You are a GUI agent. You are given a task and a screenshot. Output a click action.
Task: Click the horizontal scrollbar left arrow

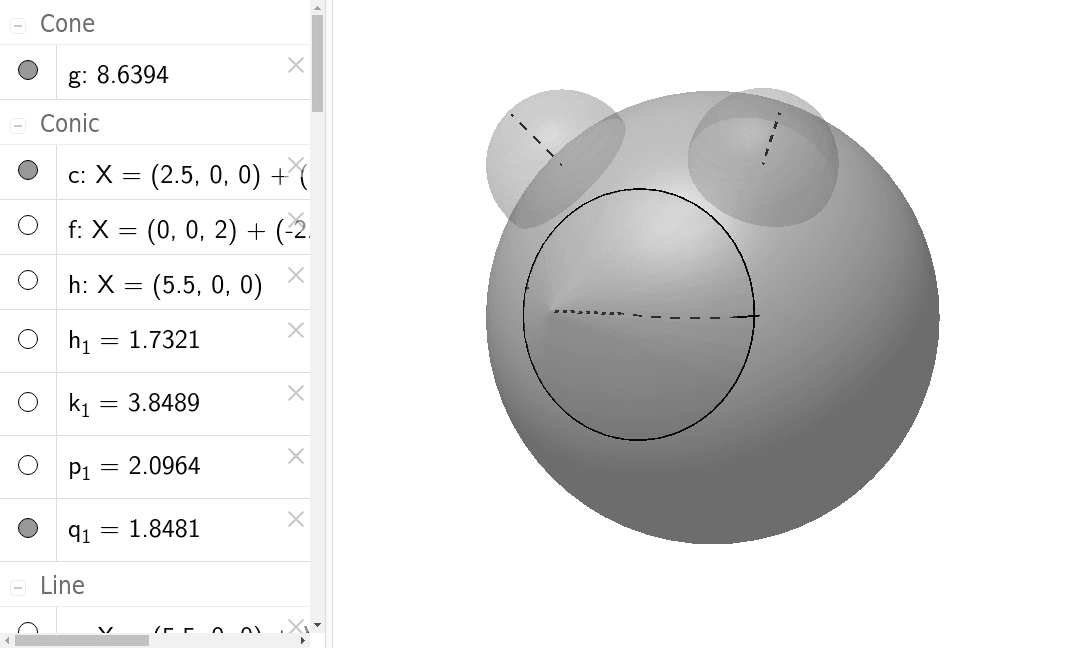[7, 640]
